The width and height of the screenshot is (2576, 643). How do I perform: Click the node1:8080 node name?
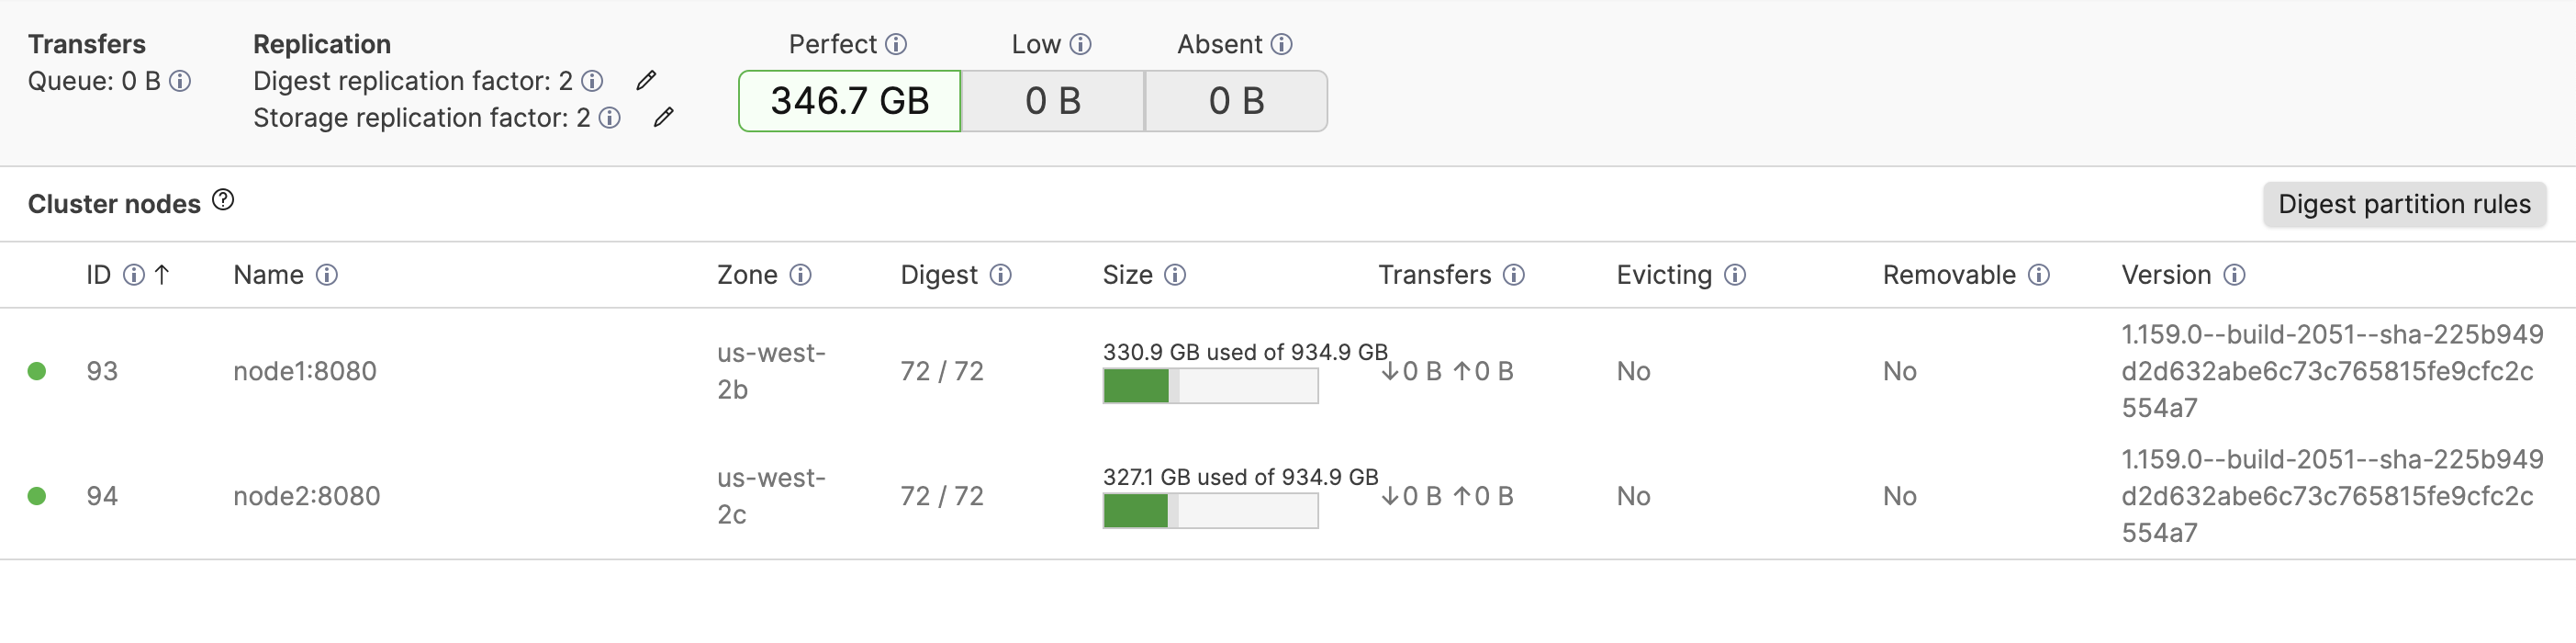pos(304,371)
